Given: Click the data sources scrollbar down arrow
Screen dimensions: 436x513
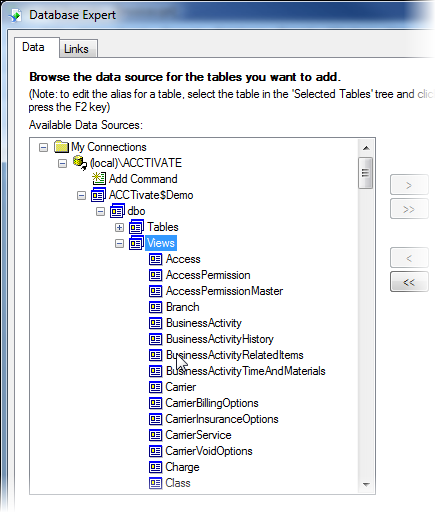Looking at the screenshot, I should [366, 484].
